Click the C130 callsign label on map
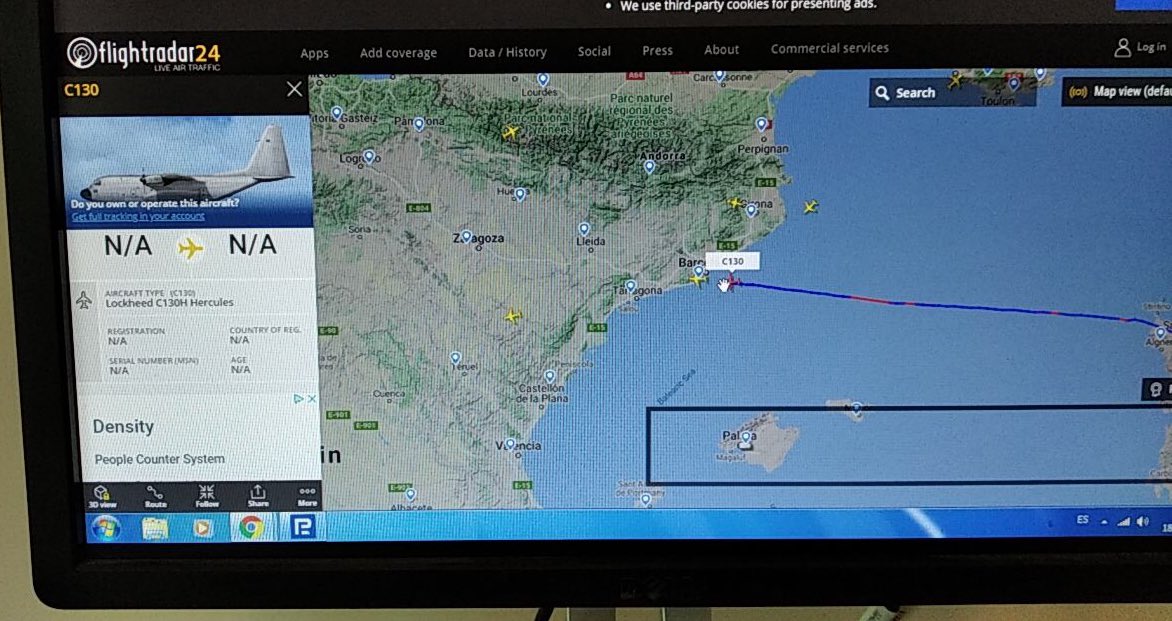 click(x=732, y=262)
